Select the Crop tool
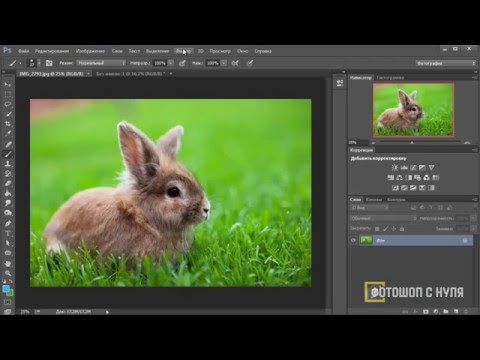Image resolution: width=480 pixels, height=360 pixels. pyautogui.click(x=8, y=124)
